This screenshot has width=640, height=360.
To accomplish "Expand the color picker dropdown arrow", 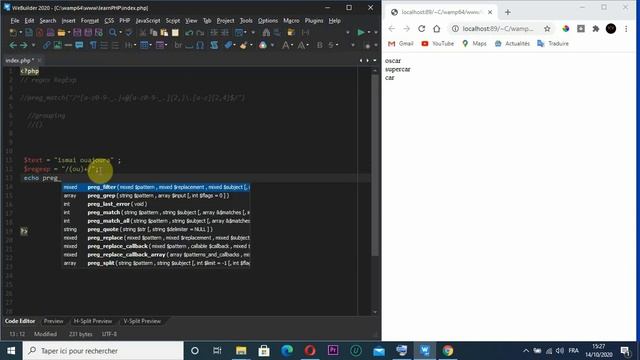I will click(x=272, y=45).
